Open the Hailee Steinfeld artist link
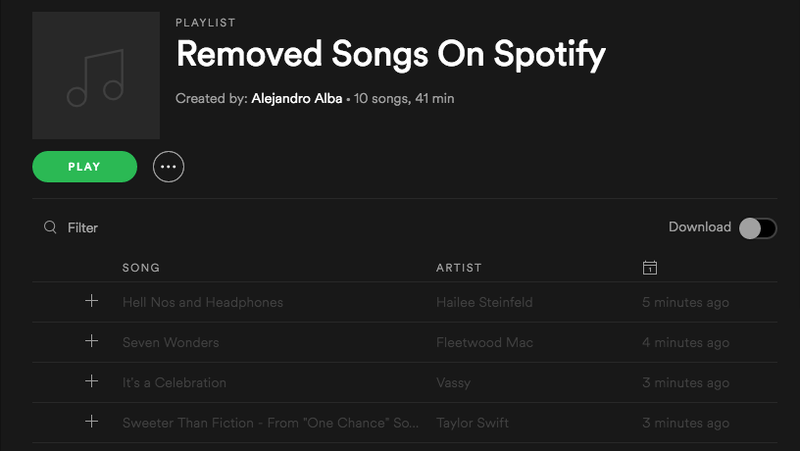 coord(484,302)
